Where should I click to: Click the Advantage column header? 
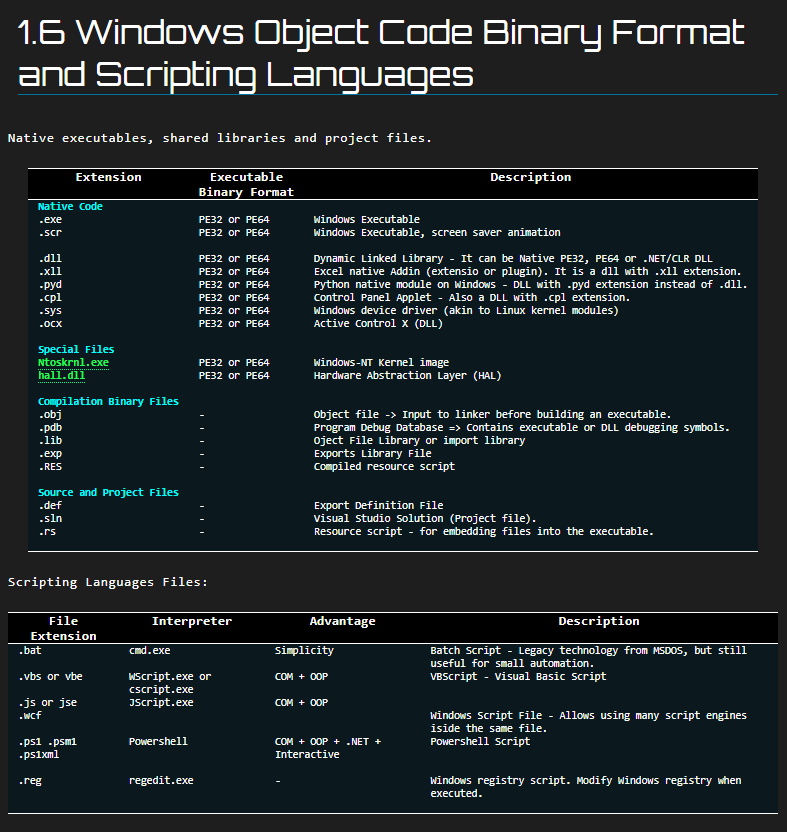(x=342, y=621)
